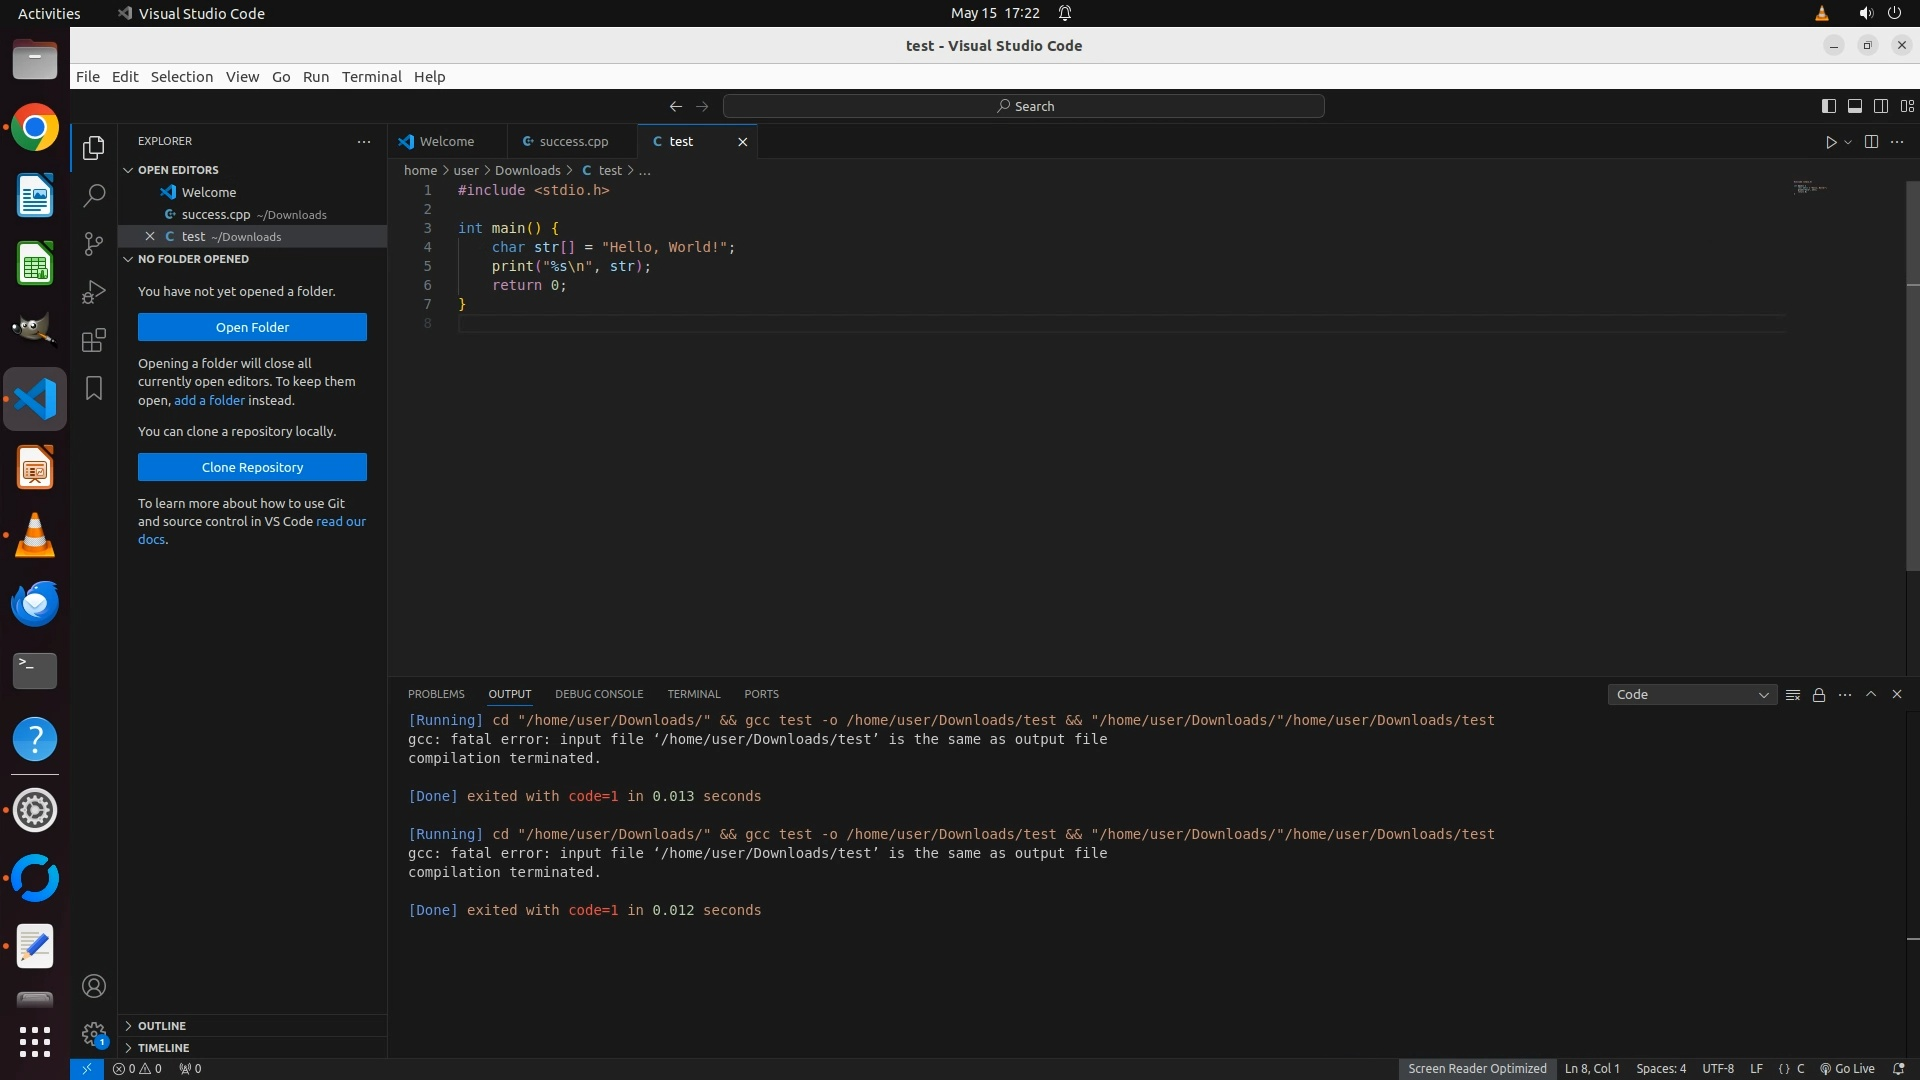Screen dimensions: 1920x1080
Task: Open Run and Debug view icon
Action: tap(94, 292)
